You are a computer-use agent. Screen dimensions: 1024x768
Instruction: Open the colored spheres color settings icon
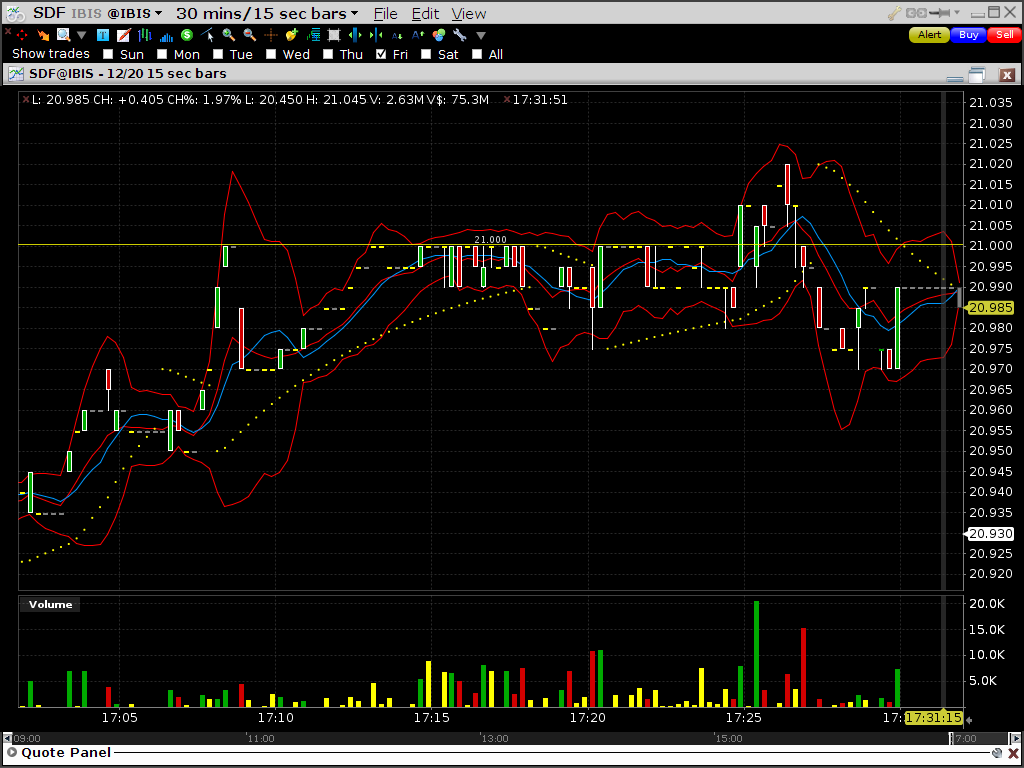439,35
